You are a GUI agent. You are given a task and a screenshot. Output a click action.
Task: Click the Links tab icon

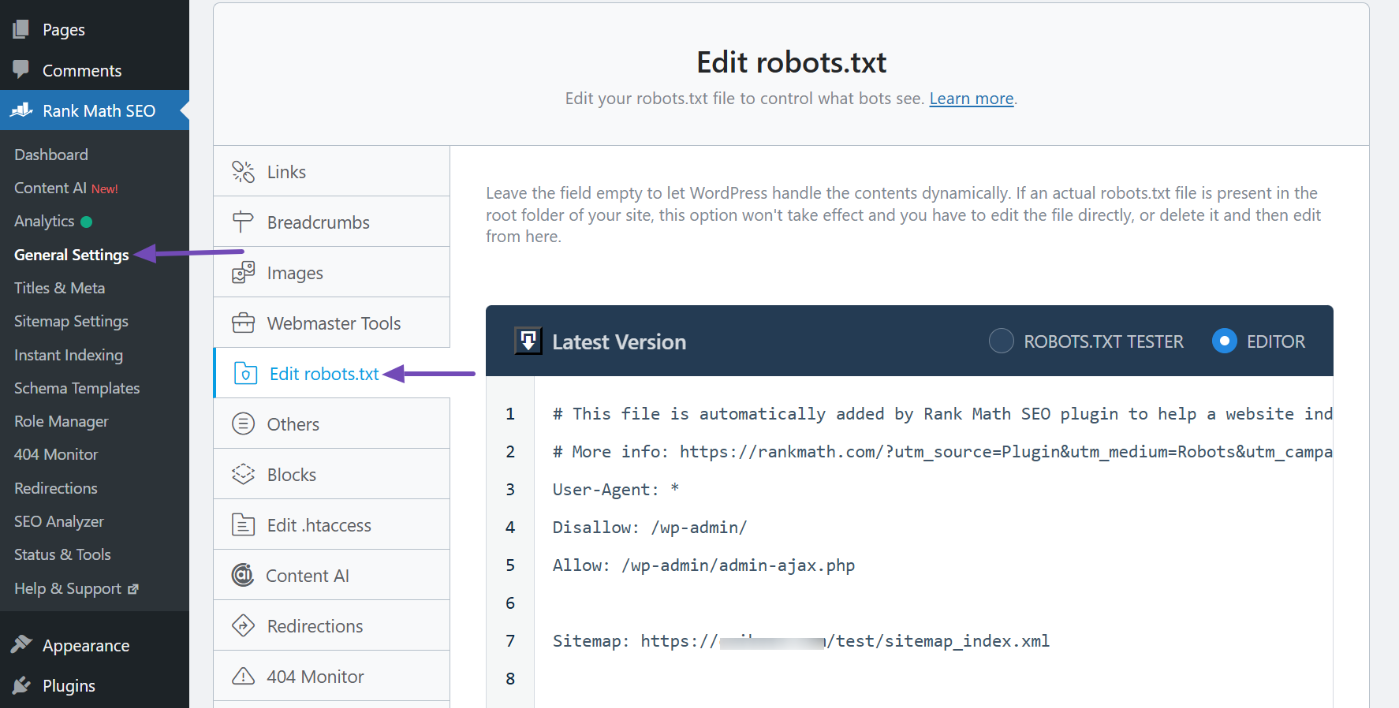(243, 172)
